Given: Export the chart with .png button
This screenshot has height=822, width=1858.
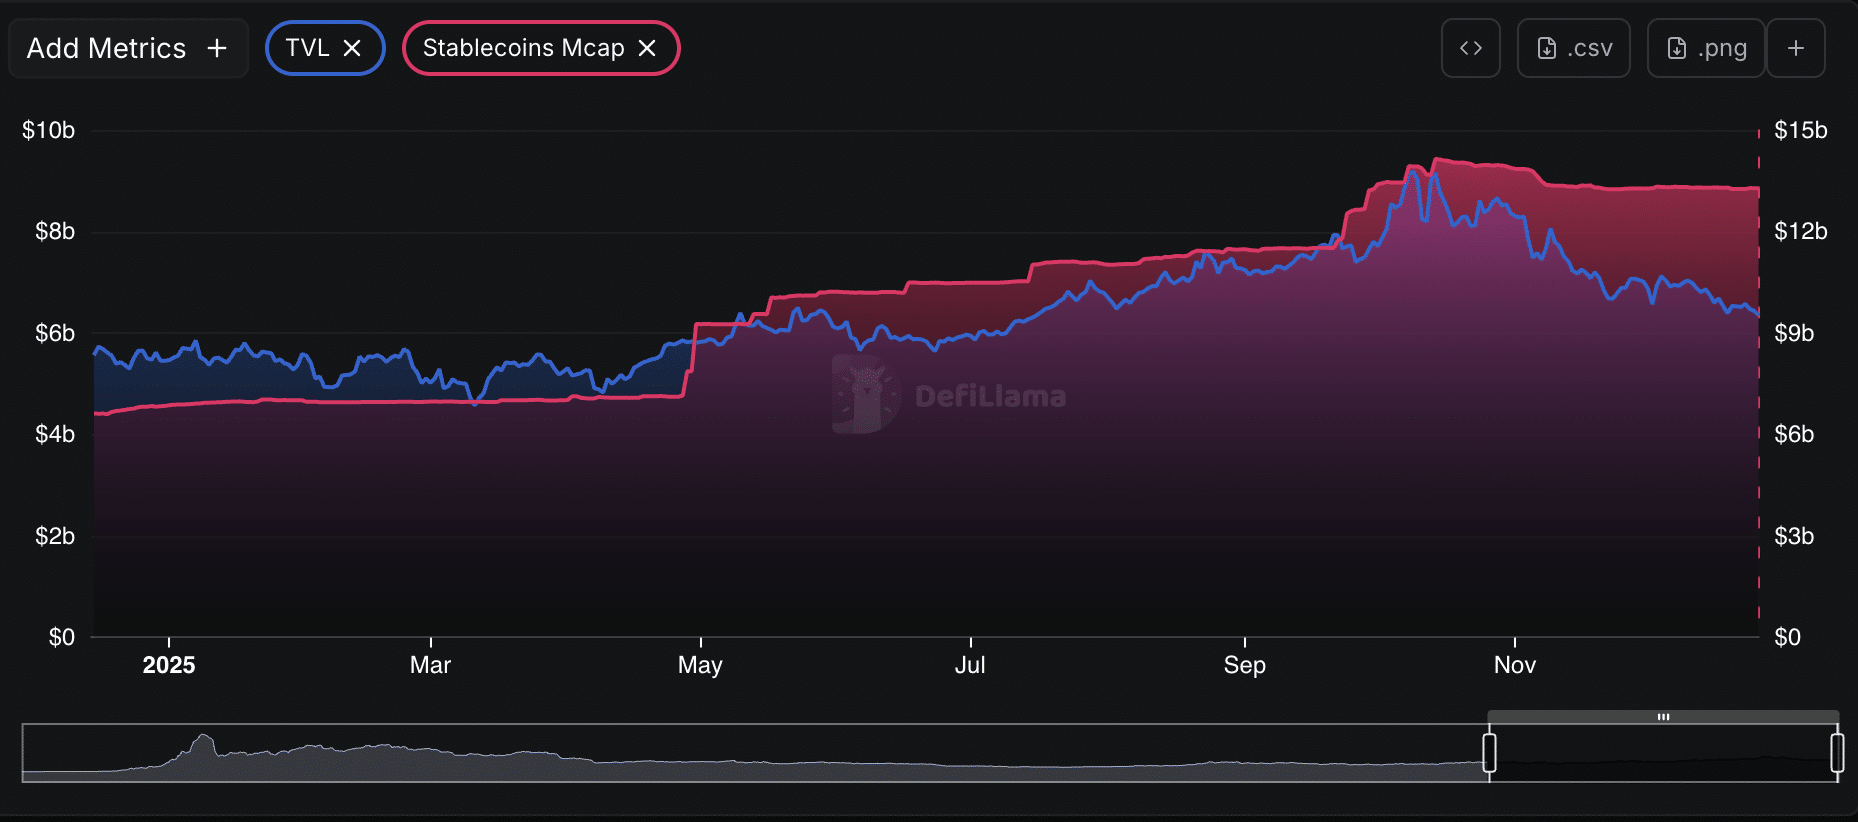Looking at the screenshot, I should [1705, 48].
